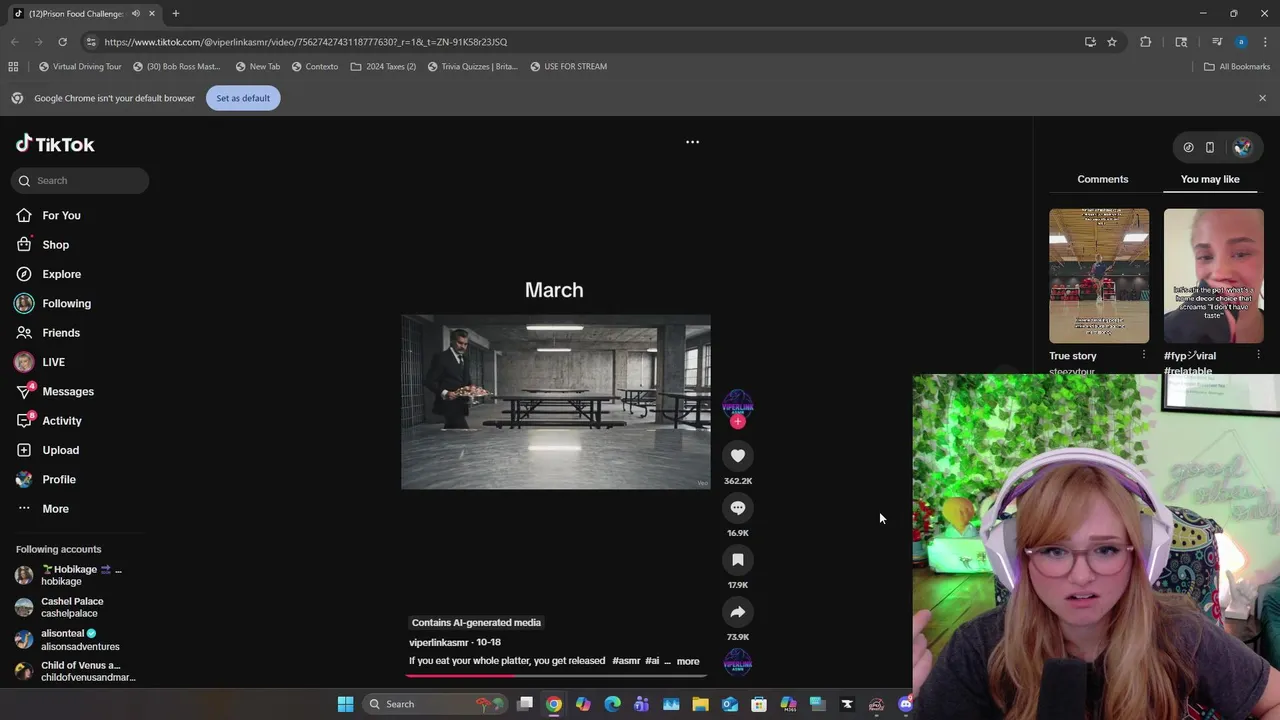Switch to You may like tab
The height and width of the screenshot is (720, 1280).
1210,179
